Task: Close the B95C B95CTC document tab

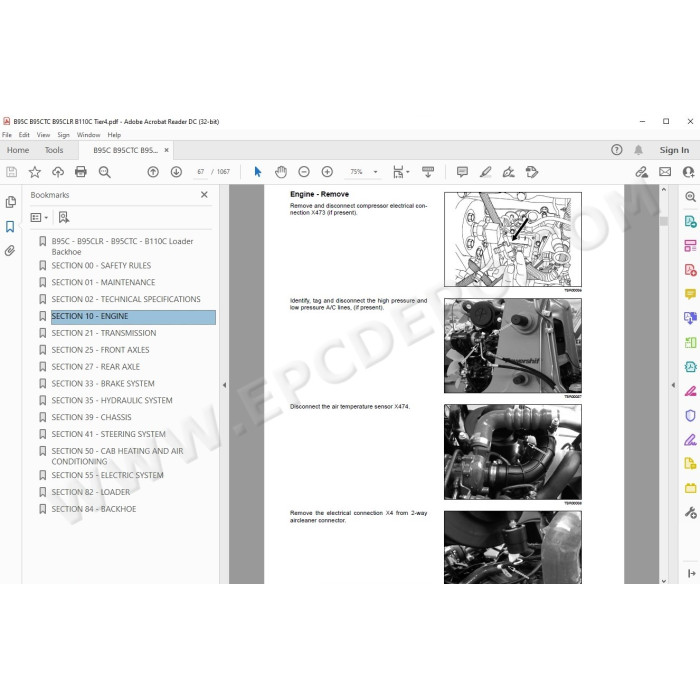Action: point(167,150)
